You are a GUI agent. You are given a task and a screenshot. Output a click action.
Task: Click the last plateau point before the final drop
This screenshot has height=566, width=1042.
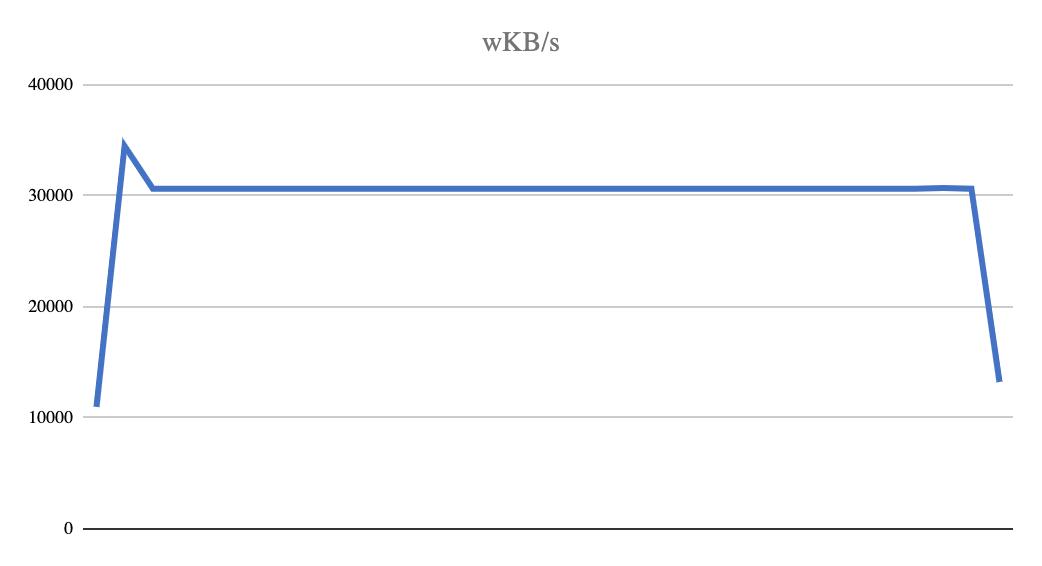(x=972, y=189)
